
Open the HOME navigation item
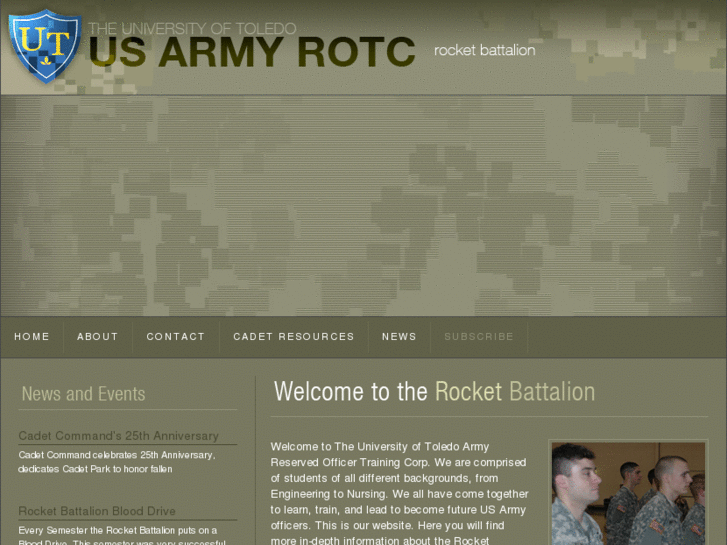point(32,337)
